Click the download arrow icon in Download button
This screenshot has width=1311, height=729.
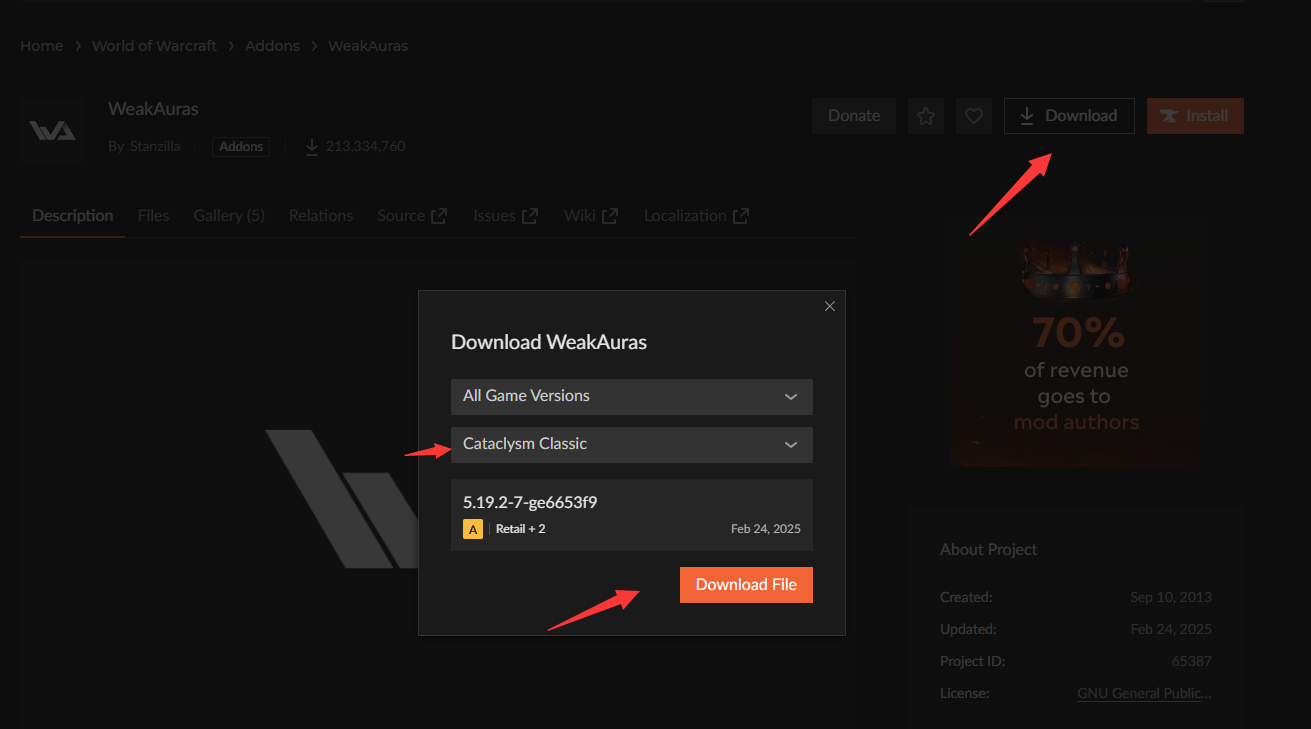(1026, 116)
